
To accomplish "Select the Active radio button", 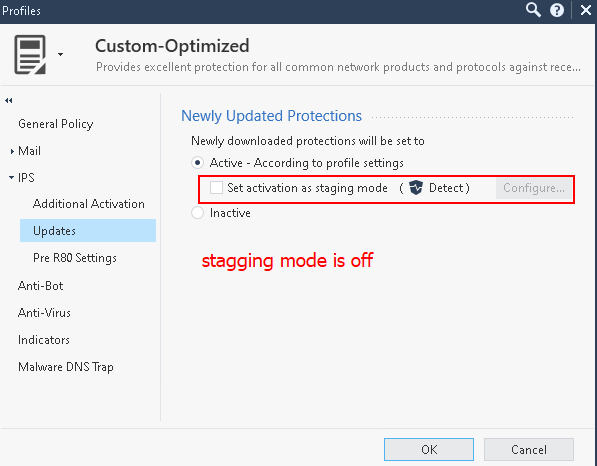I will click(x=197, y=163).
